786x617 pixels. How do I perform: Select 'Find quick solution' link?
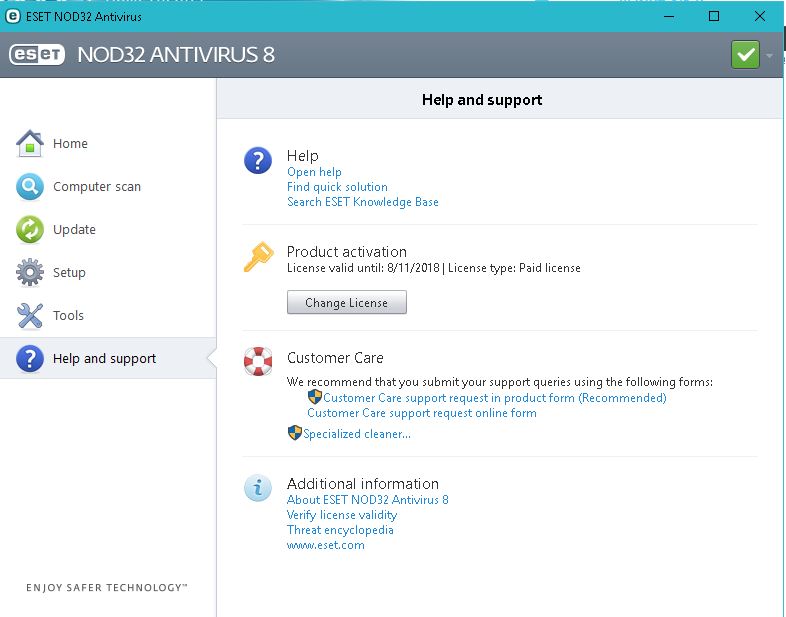coord(337,187)
